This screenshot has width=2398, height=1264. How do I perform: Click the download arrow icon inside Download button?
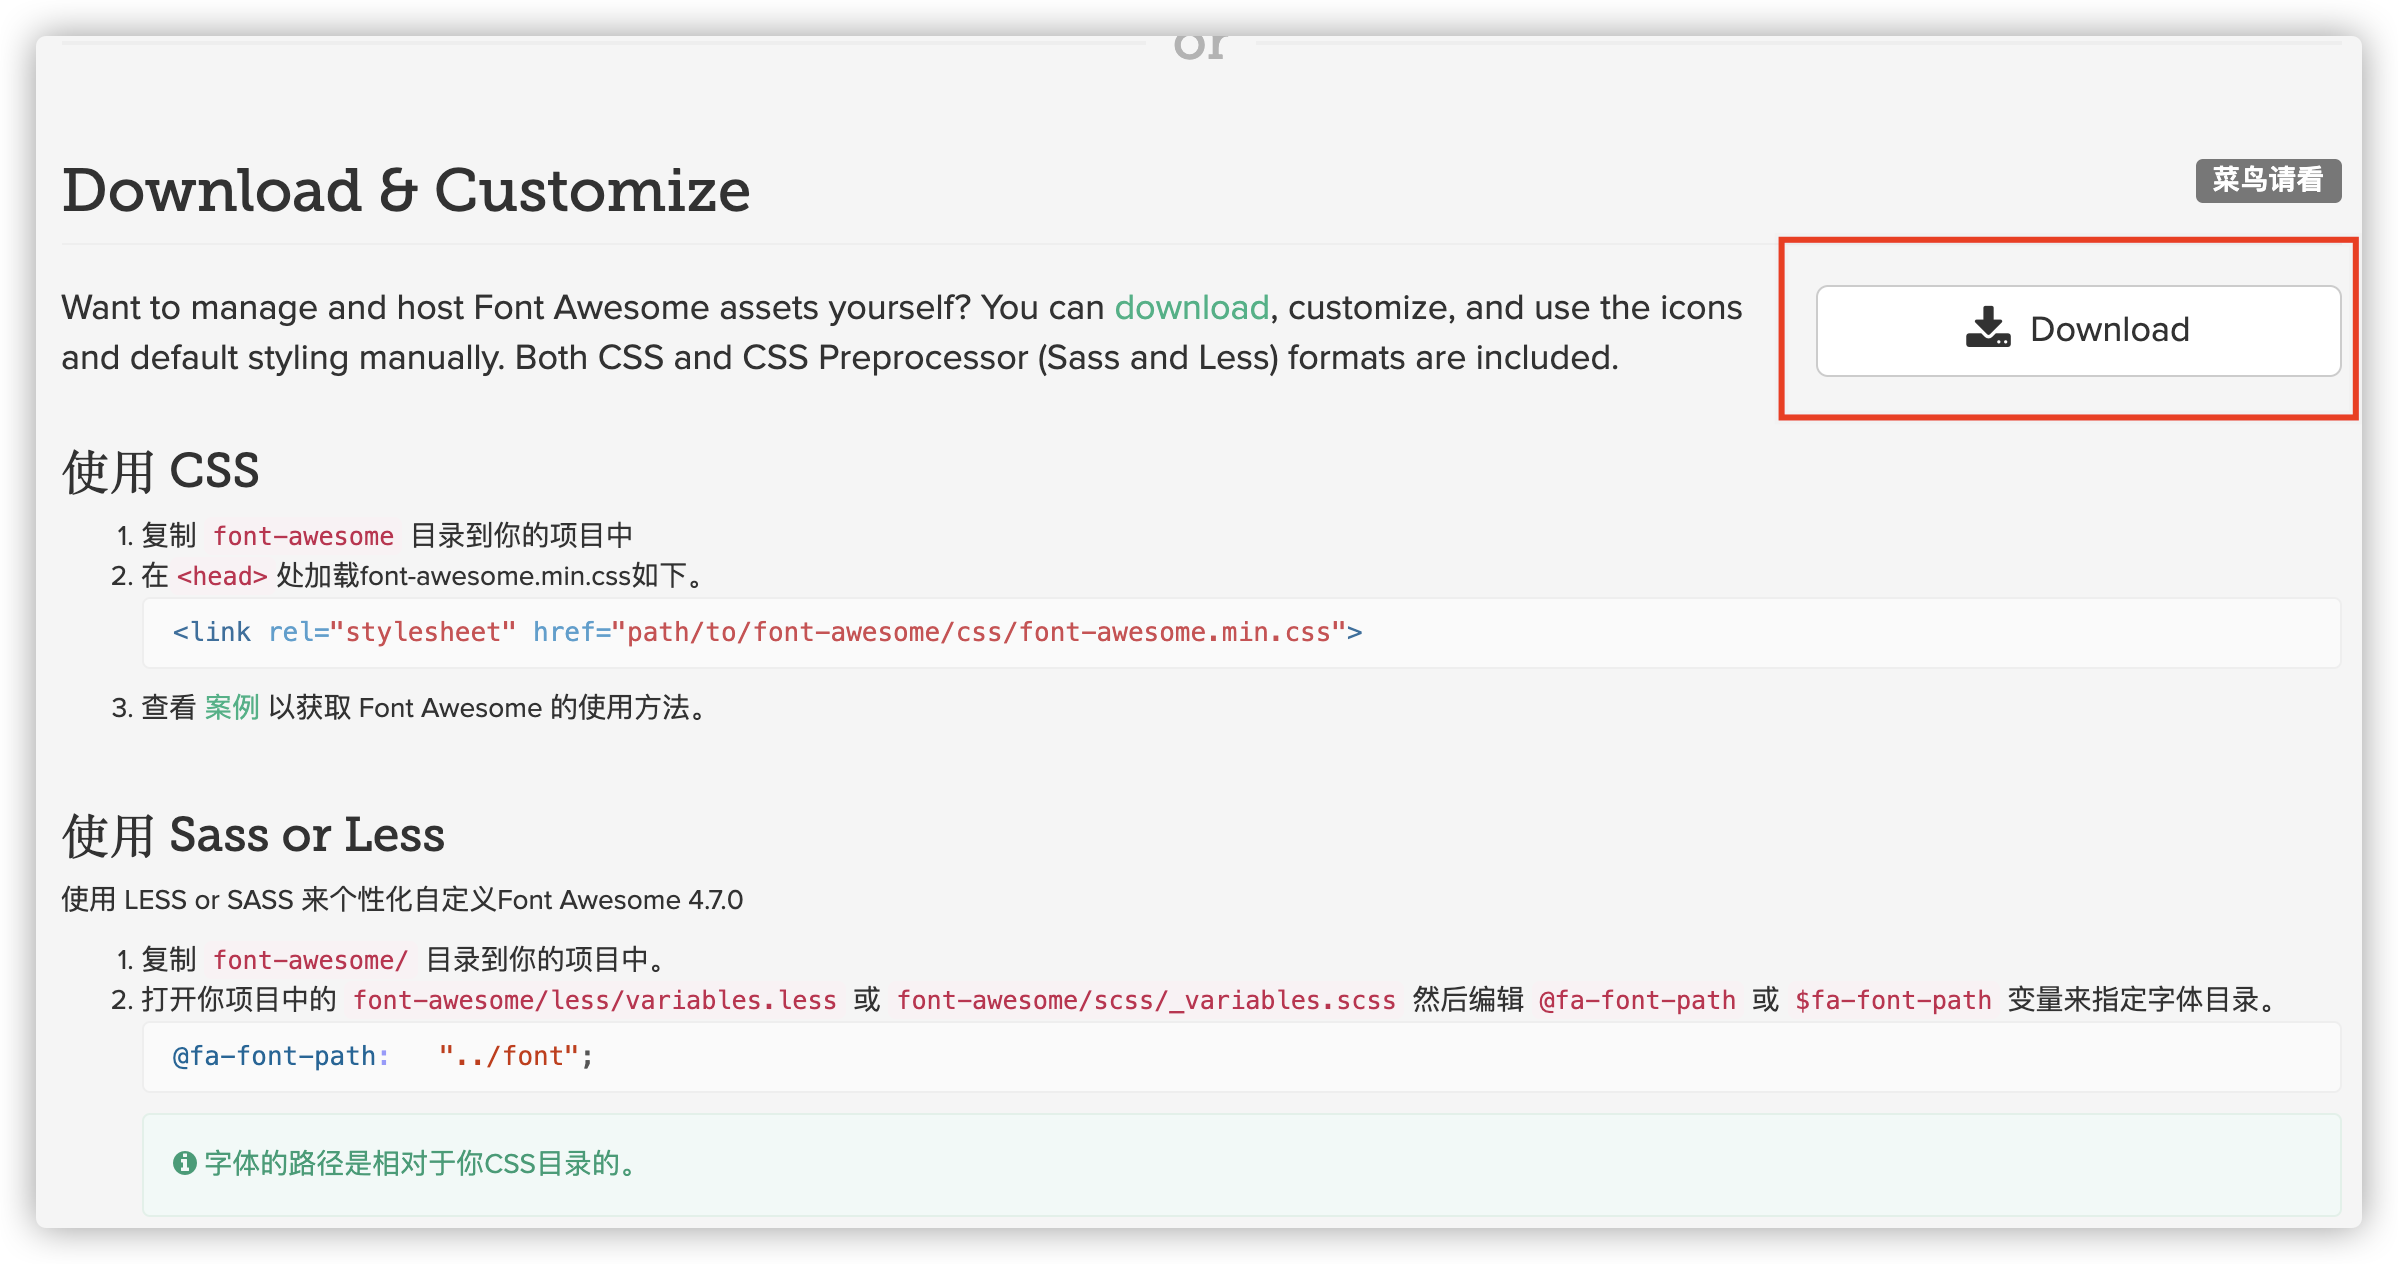pos(1988,327)
